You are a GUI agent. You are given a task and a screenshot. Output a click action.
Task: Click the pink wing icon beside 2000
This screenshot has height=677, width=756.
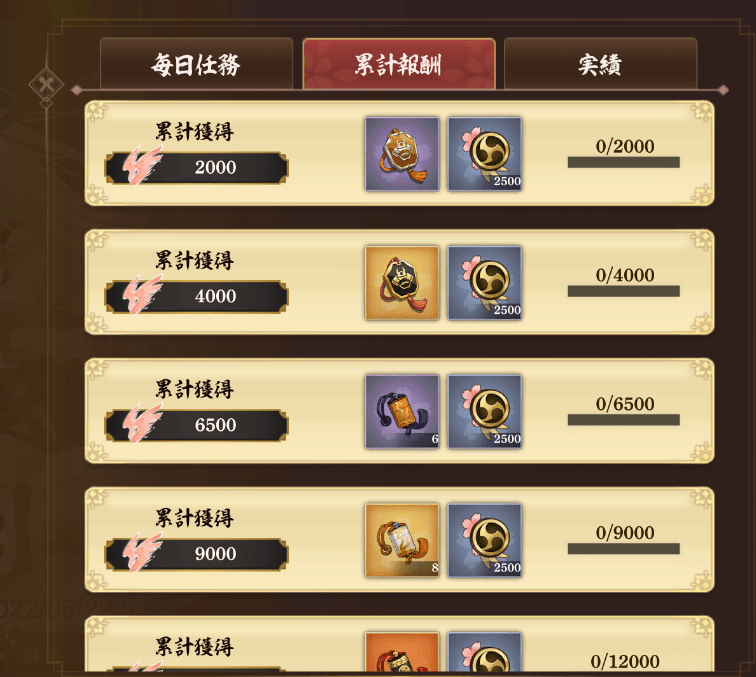tap(142, 165)
